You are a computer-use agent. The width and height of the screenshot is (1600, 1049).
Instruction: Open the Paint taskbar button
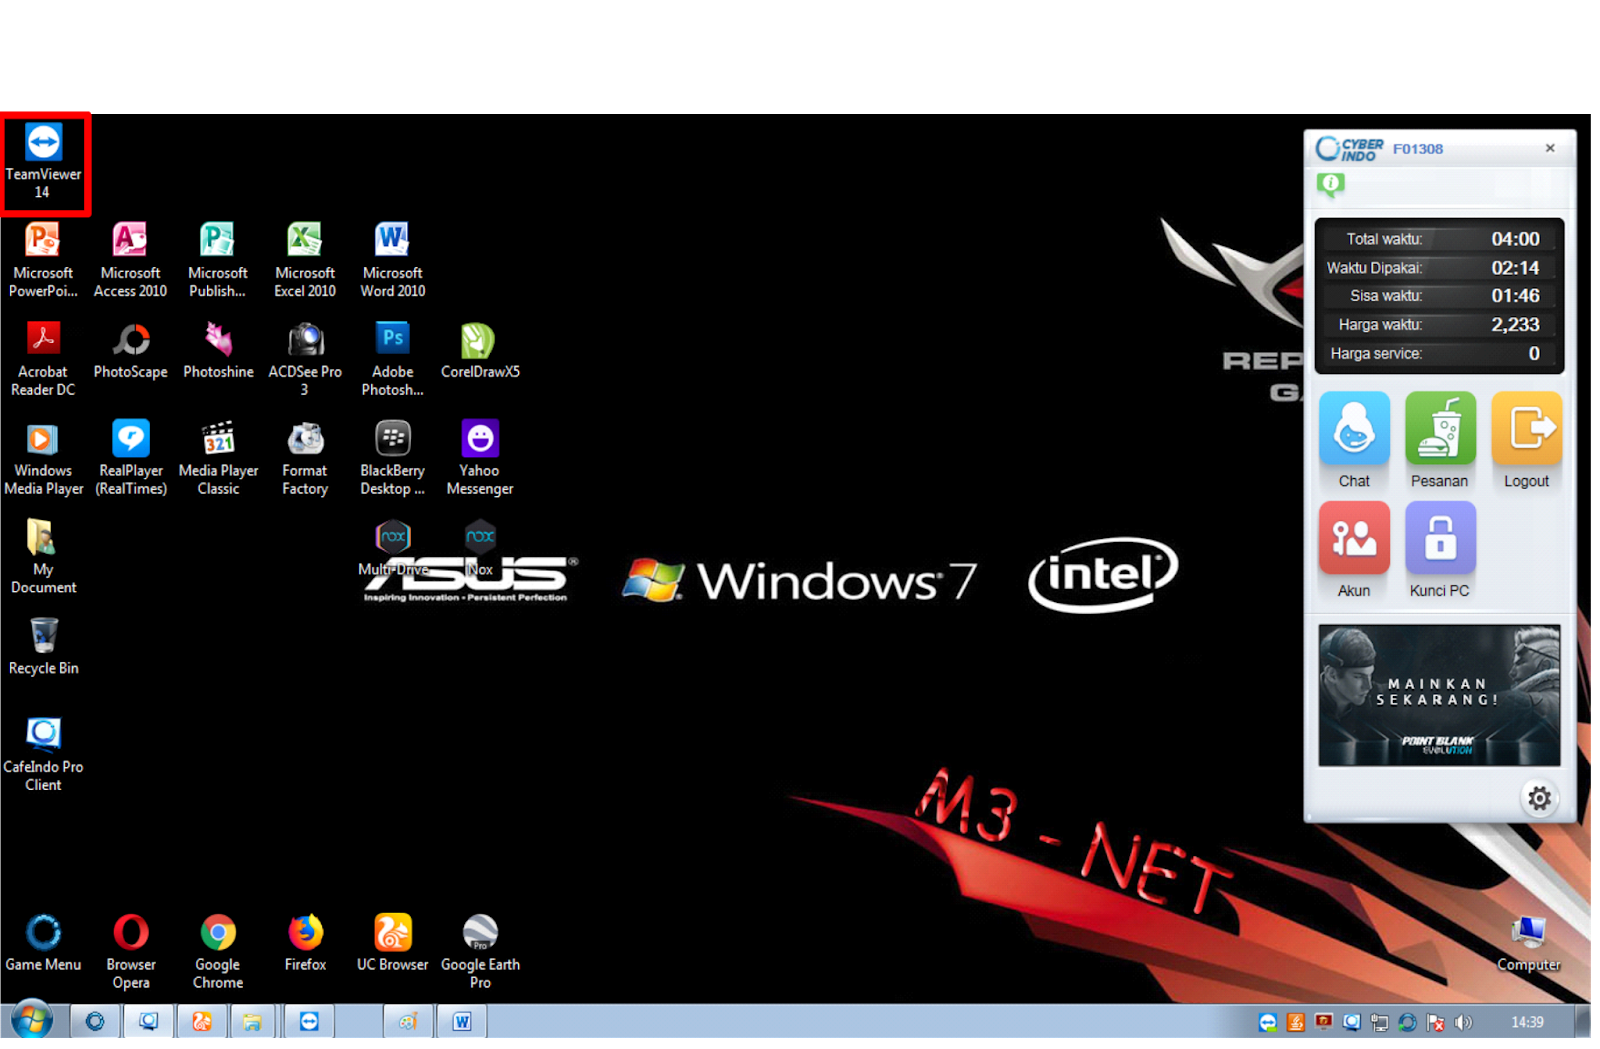tap(408, 1021)
